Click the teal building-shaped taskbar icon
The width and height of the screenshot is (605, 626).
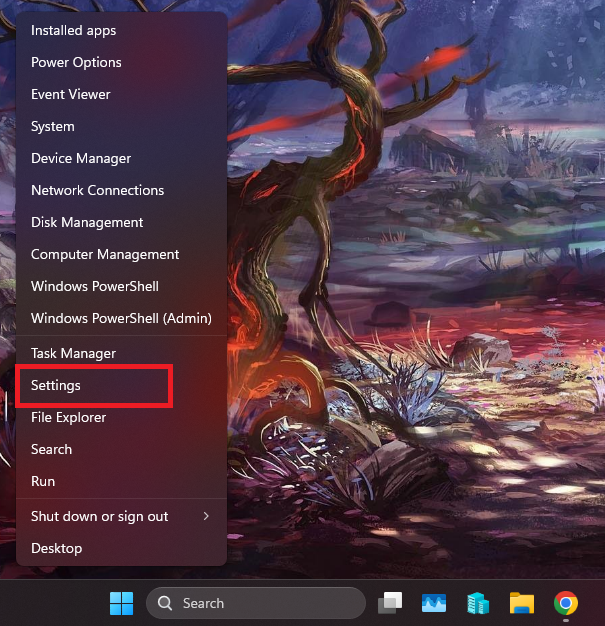tap(478, 603)
